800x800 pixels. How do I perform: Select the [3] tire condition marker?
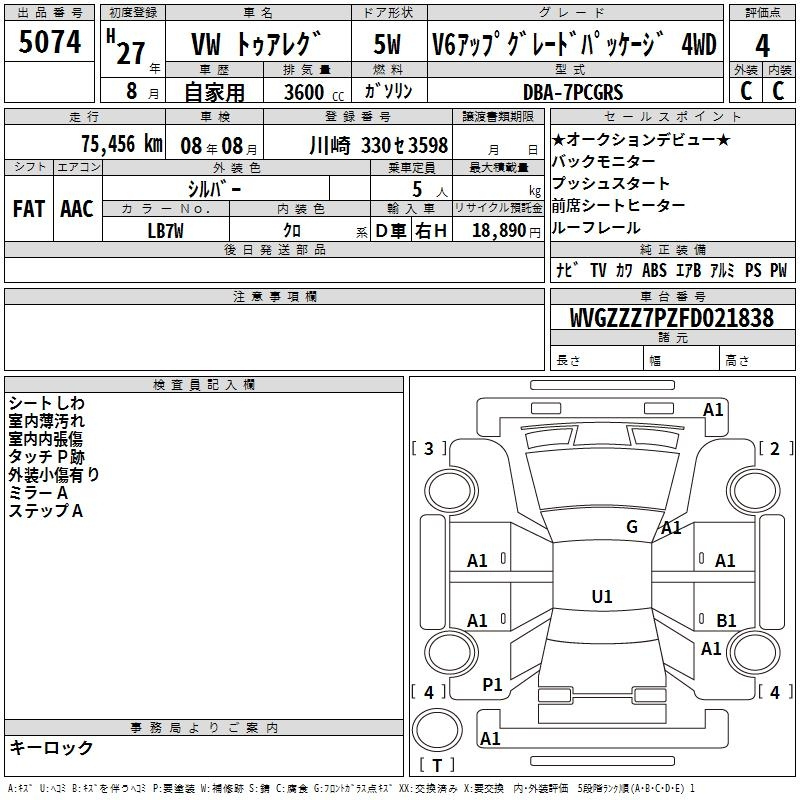point(429,449)
